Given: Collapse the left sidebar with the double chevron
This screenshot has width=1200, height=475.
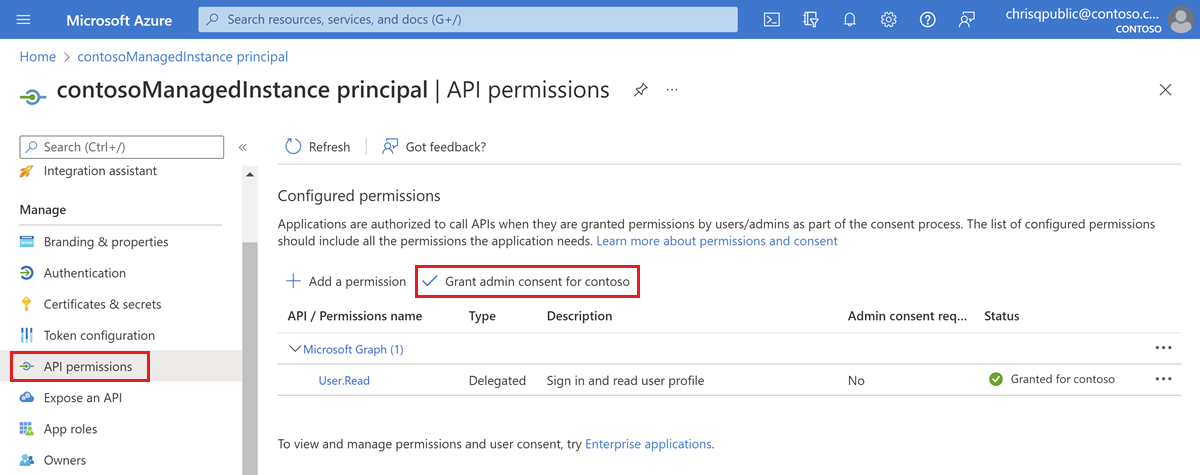Looking at the screenshot, I should [242, 147].
